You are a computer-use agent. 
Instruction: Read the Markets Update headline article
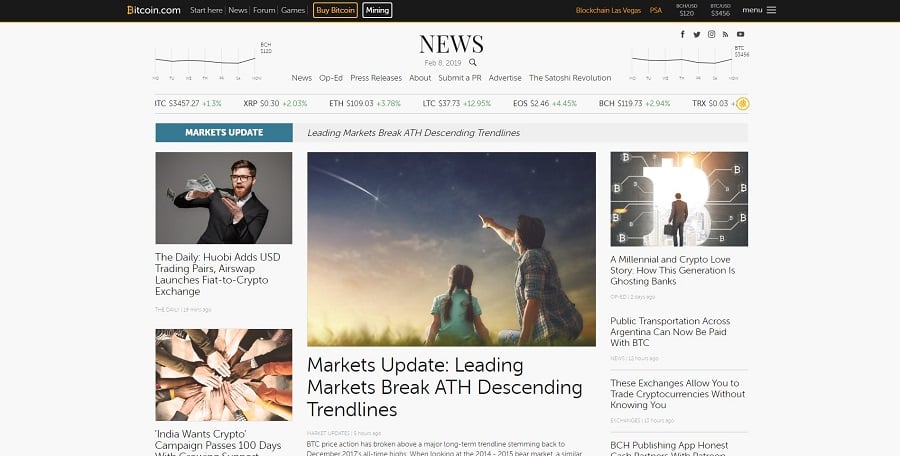[x=444, y=386]
